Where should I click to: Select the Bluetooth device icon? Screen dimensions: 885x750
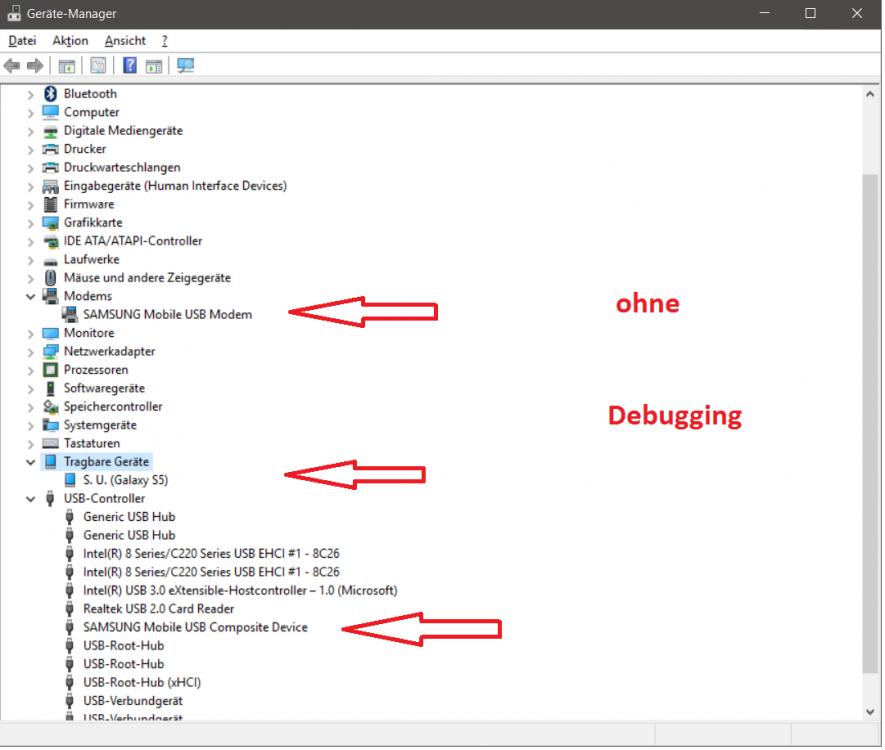coord(51,93)
